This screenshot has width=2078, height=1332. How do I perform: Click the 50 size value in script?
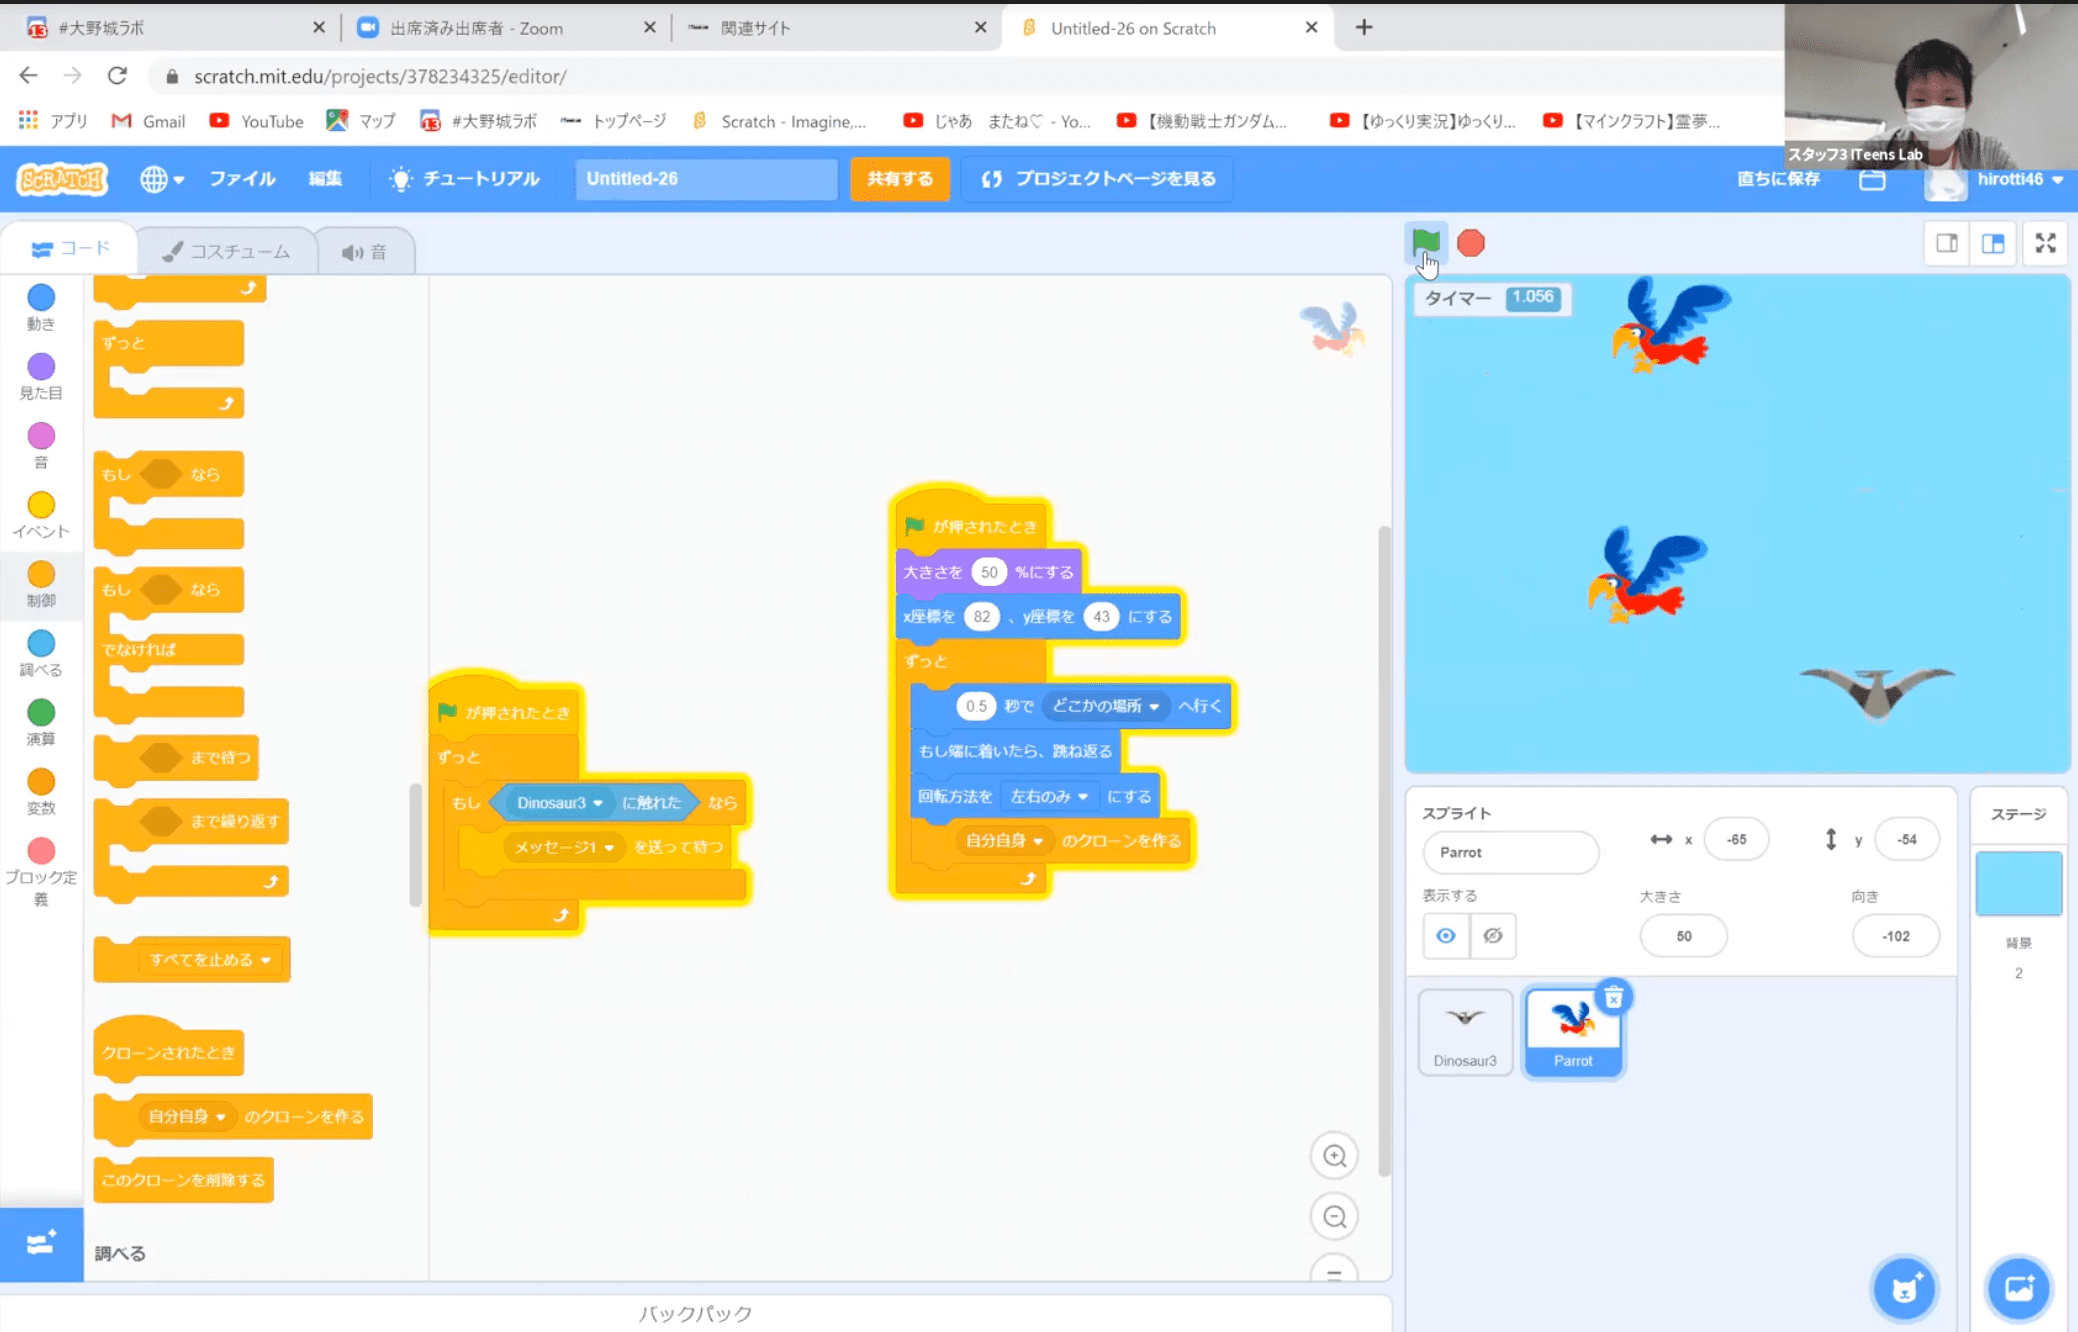[989, 572]
